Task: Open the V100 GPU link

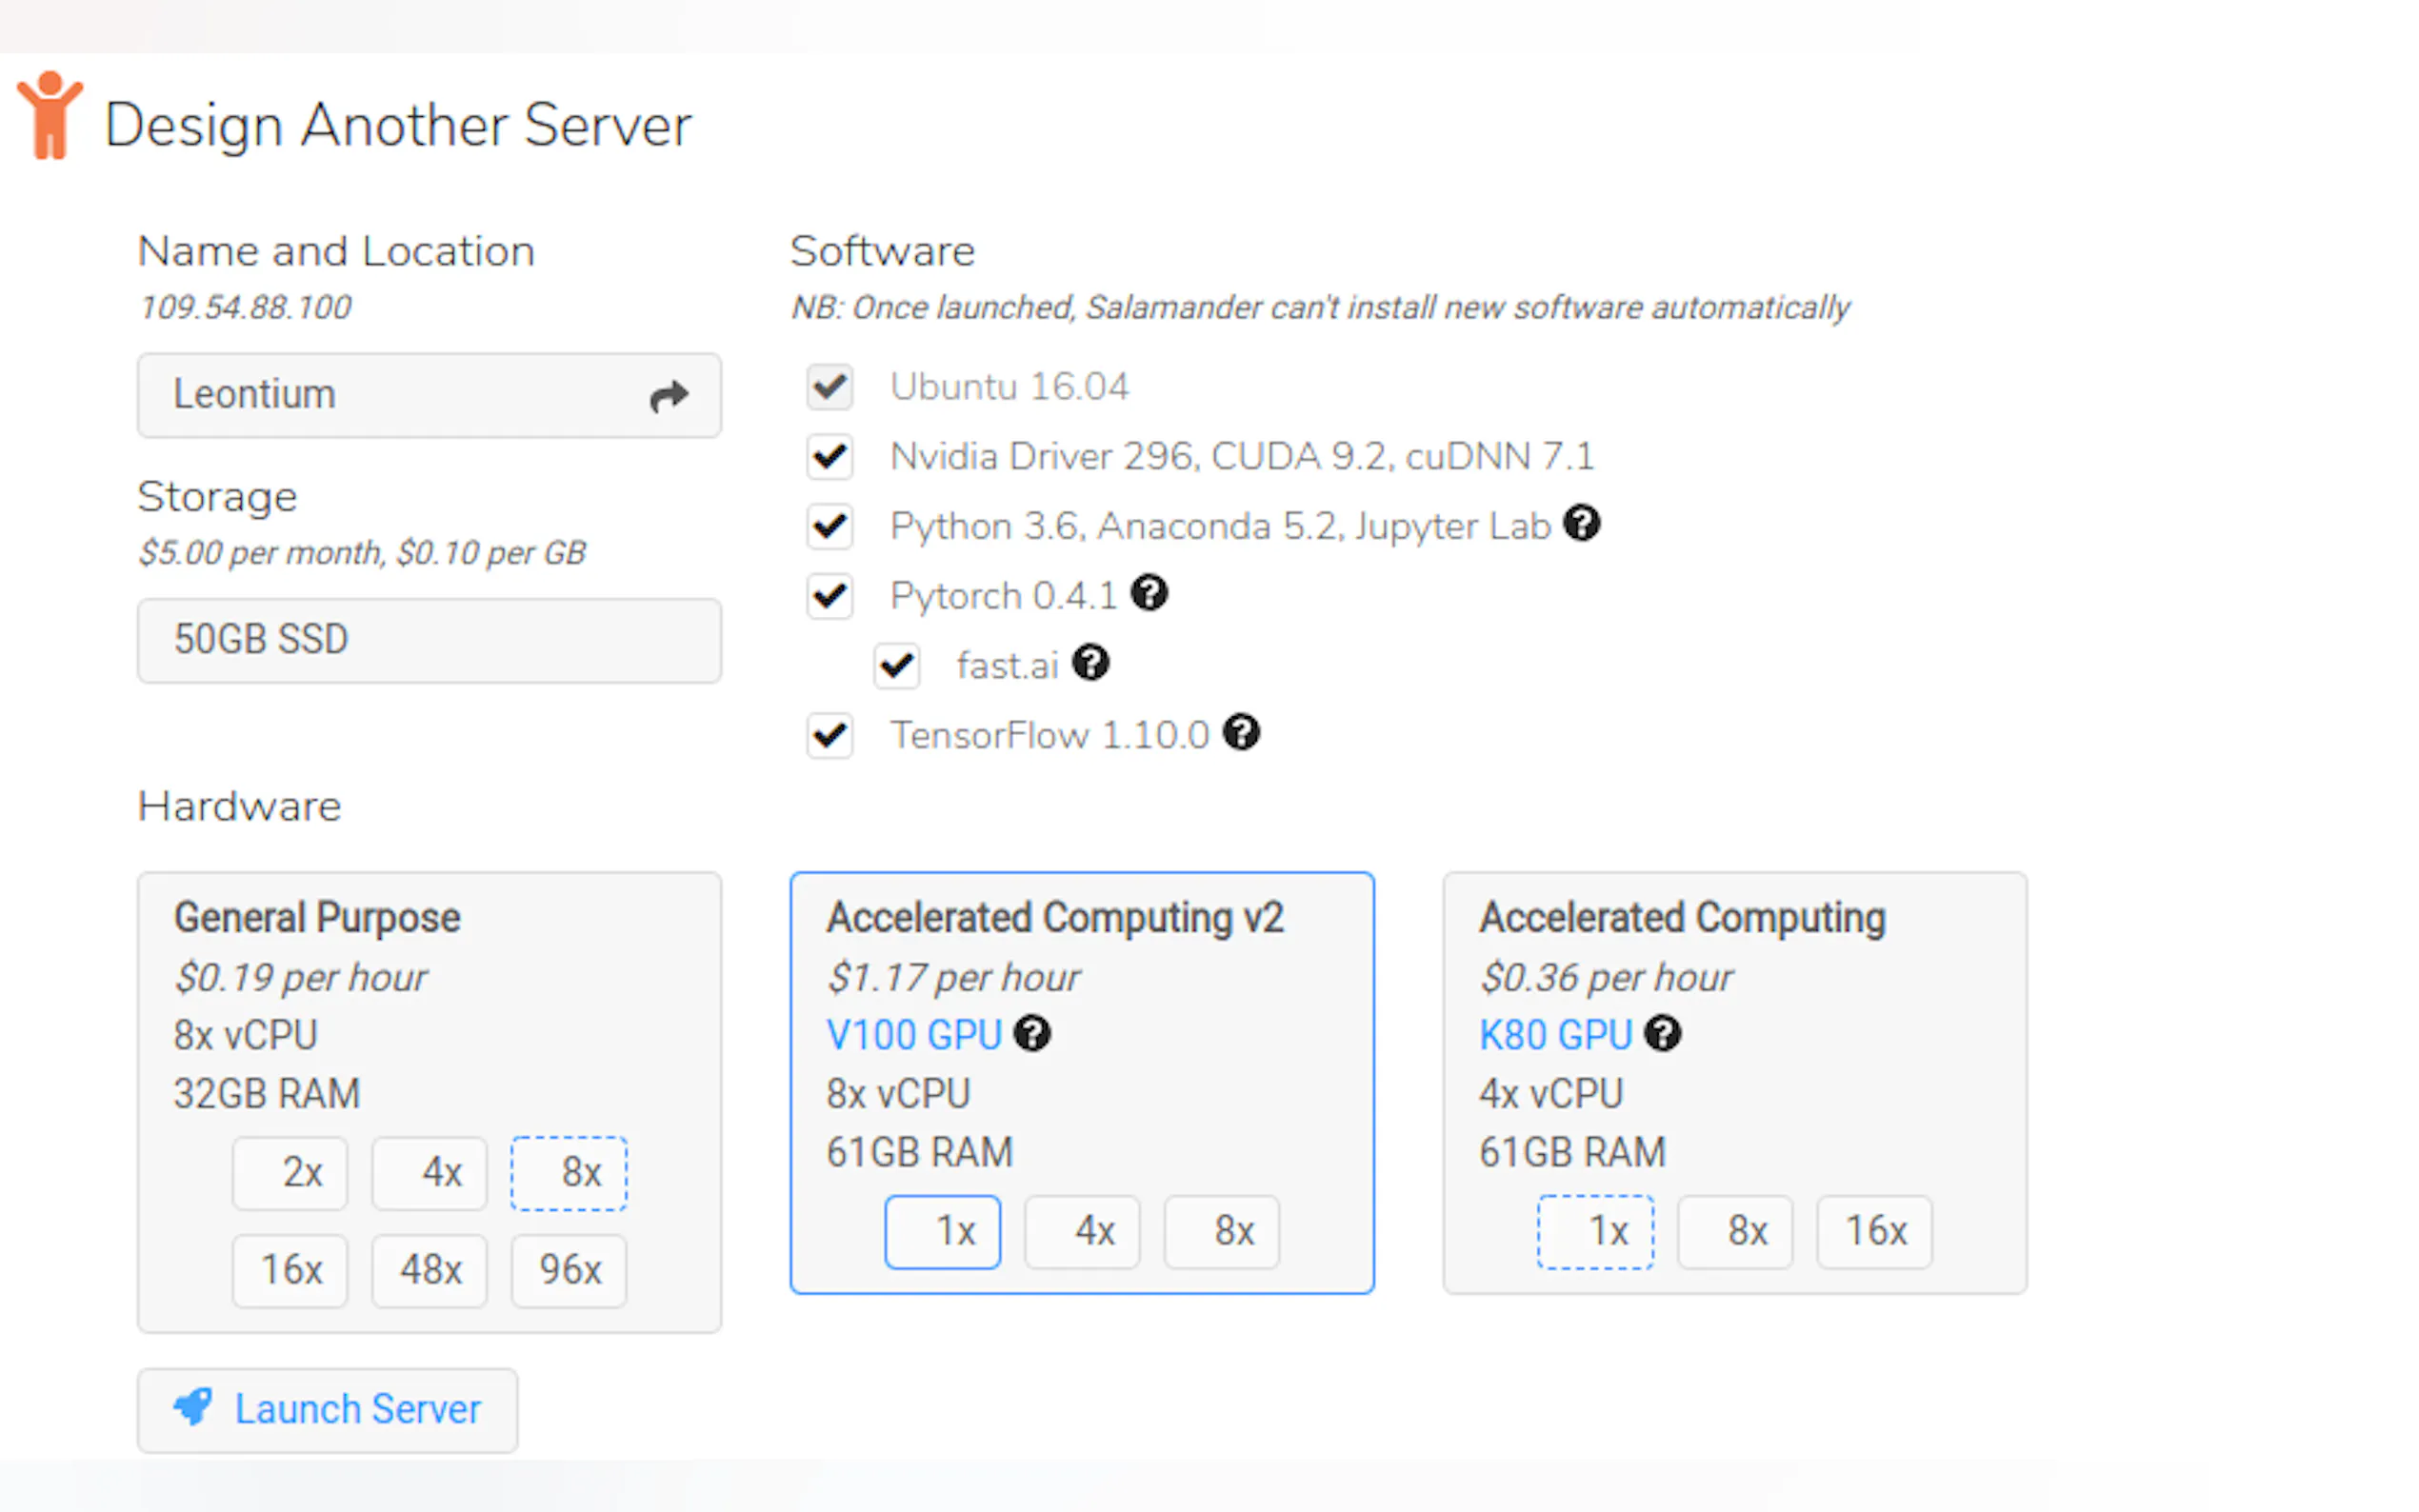Action: [x=913, y=1035]
